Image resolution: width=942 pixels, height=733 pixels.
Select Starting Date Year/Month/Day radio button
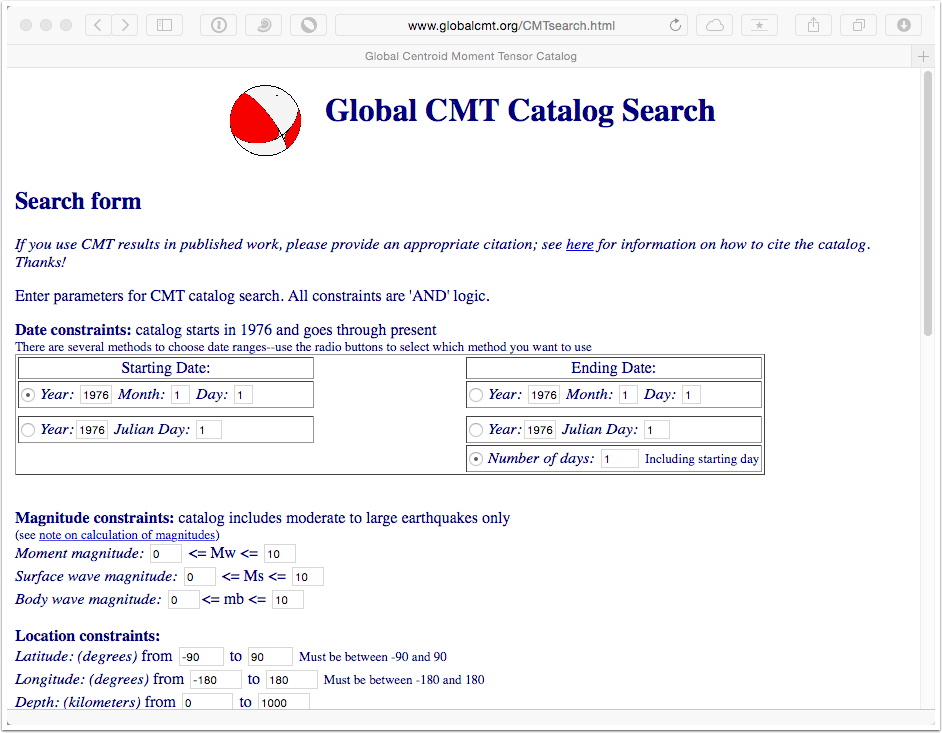[28, 395]
